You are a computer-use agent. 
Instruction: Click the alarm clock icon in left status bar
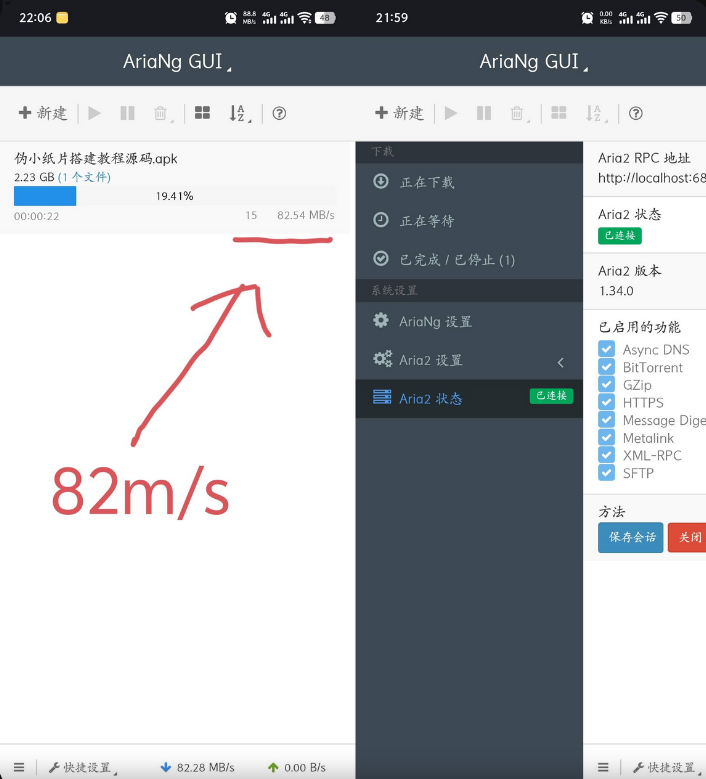point(231,18)
